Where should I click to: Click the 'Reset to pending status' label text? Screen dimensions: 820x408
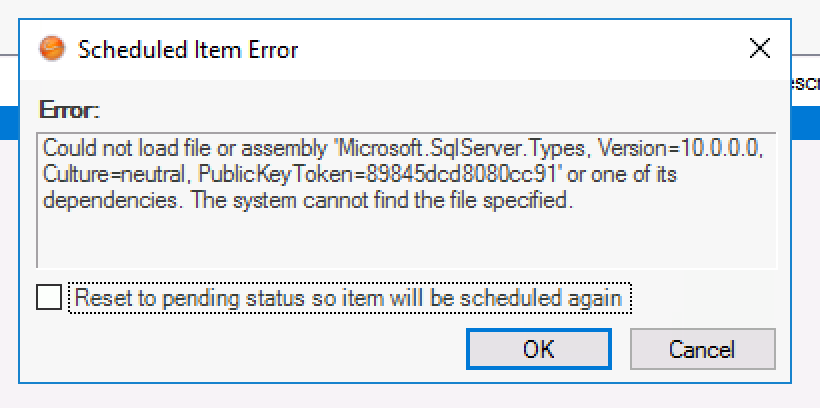349,298
